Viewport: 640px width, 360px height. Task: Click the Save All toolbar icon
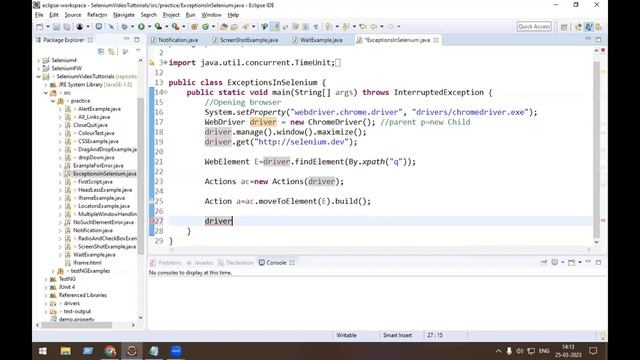click(66, 27)
